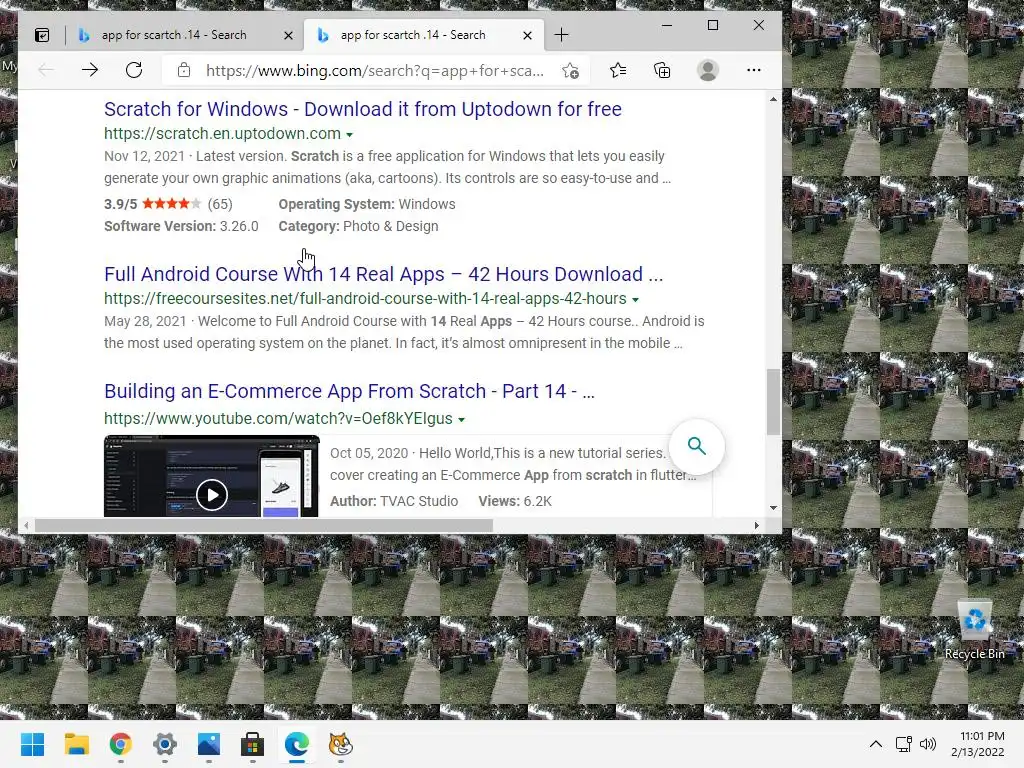Open Settings gear from the taskbar
This screenshot has width=1024, height=768.
(x=165, y=744)
